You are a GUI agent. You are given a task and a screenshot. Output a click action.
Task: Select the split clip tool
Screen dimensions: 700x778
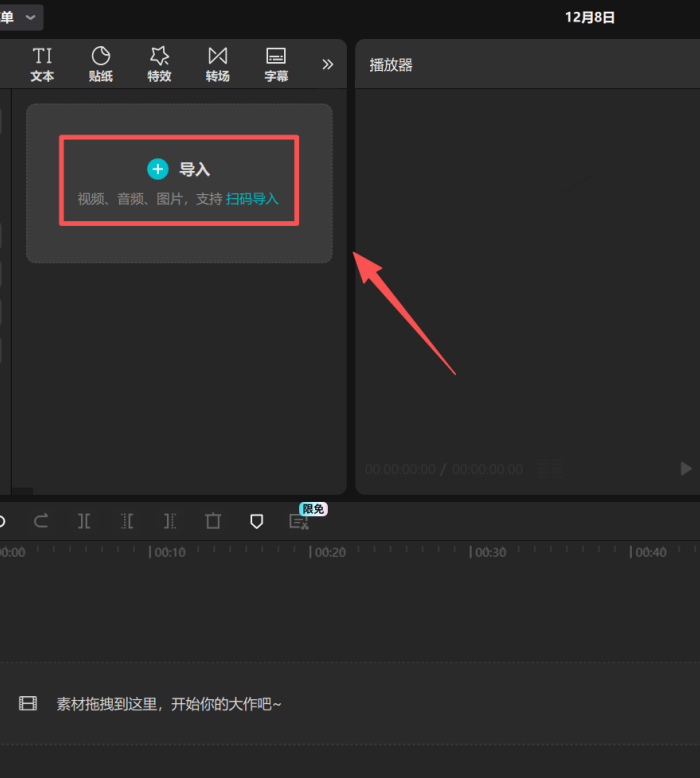pos(84,521)
